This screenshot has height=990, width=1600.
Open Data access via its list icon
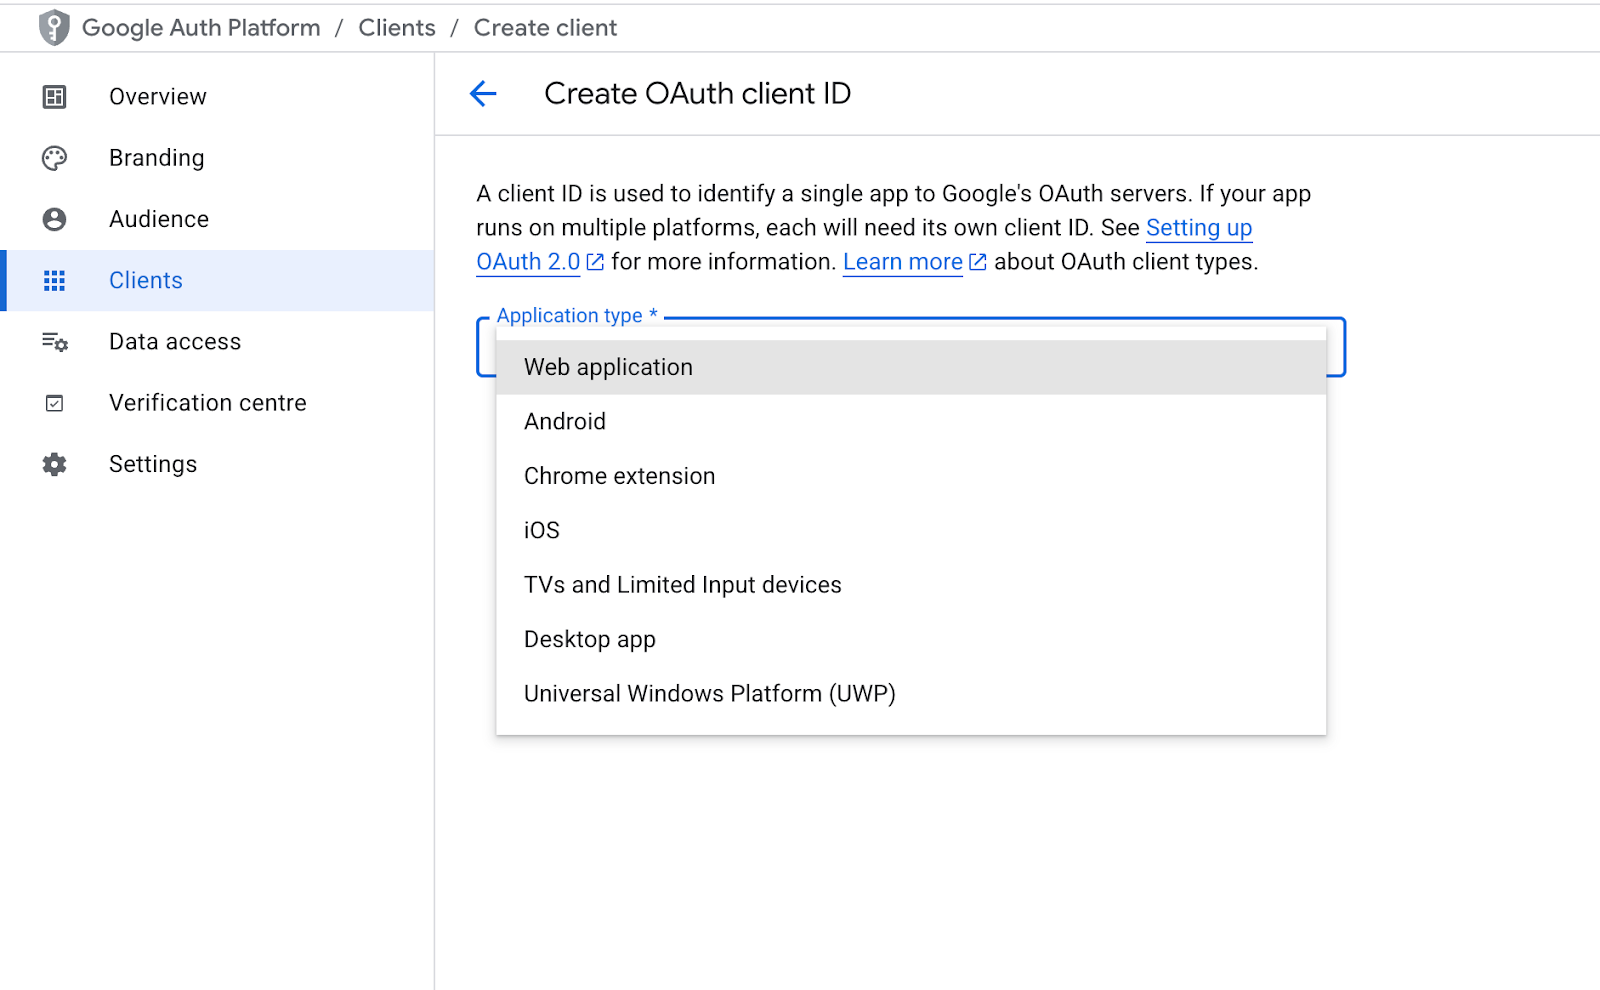point(54,341)
